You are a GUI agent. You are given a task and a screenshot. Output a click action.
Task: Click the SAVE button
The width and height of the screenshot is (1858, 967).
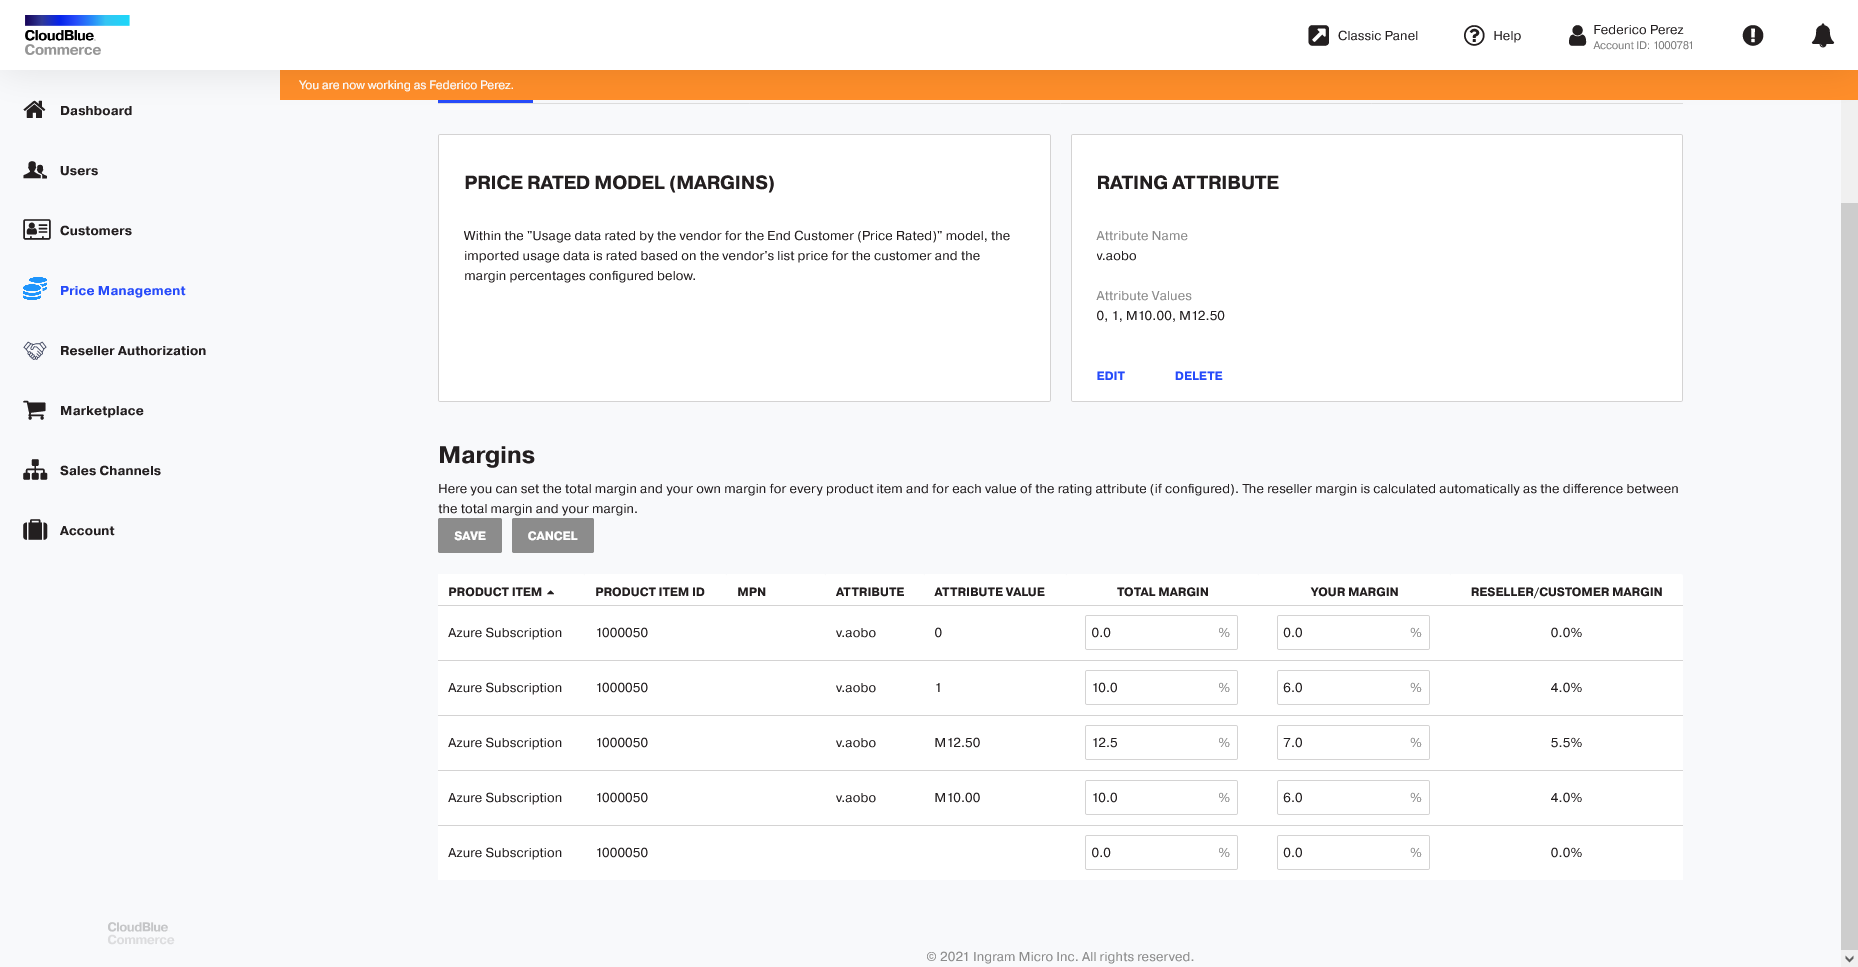[x=470, y=535]
